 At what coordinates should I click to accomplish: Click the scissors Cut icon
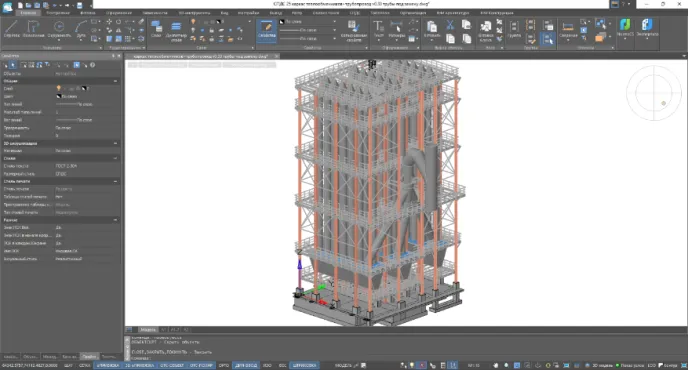coord(450,25)
